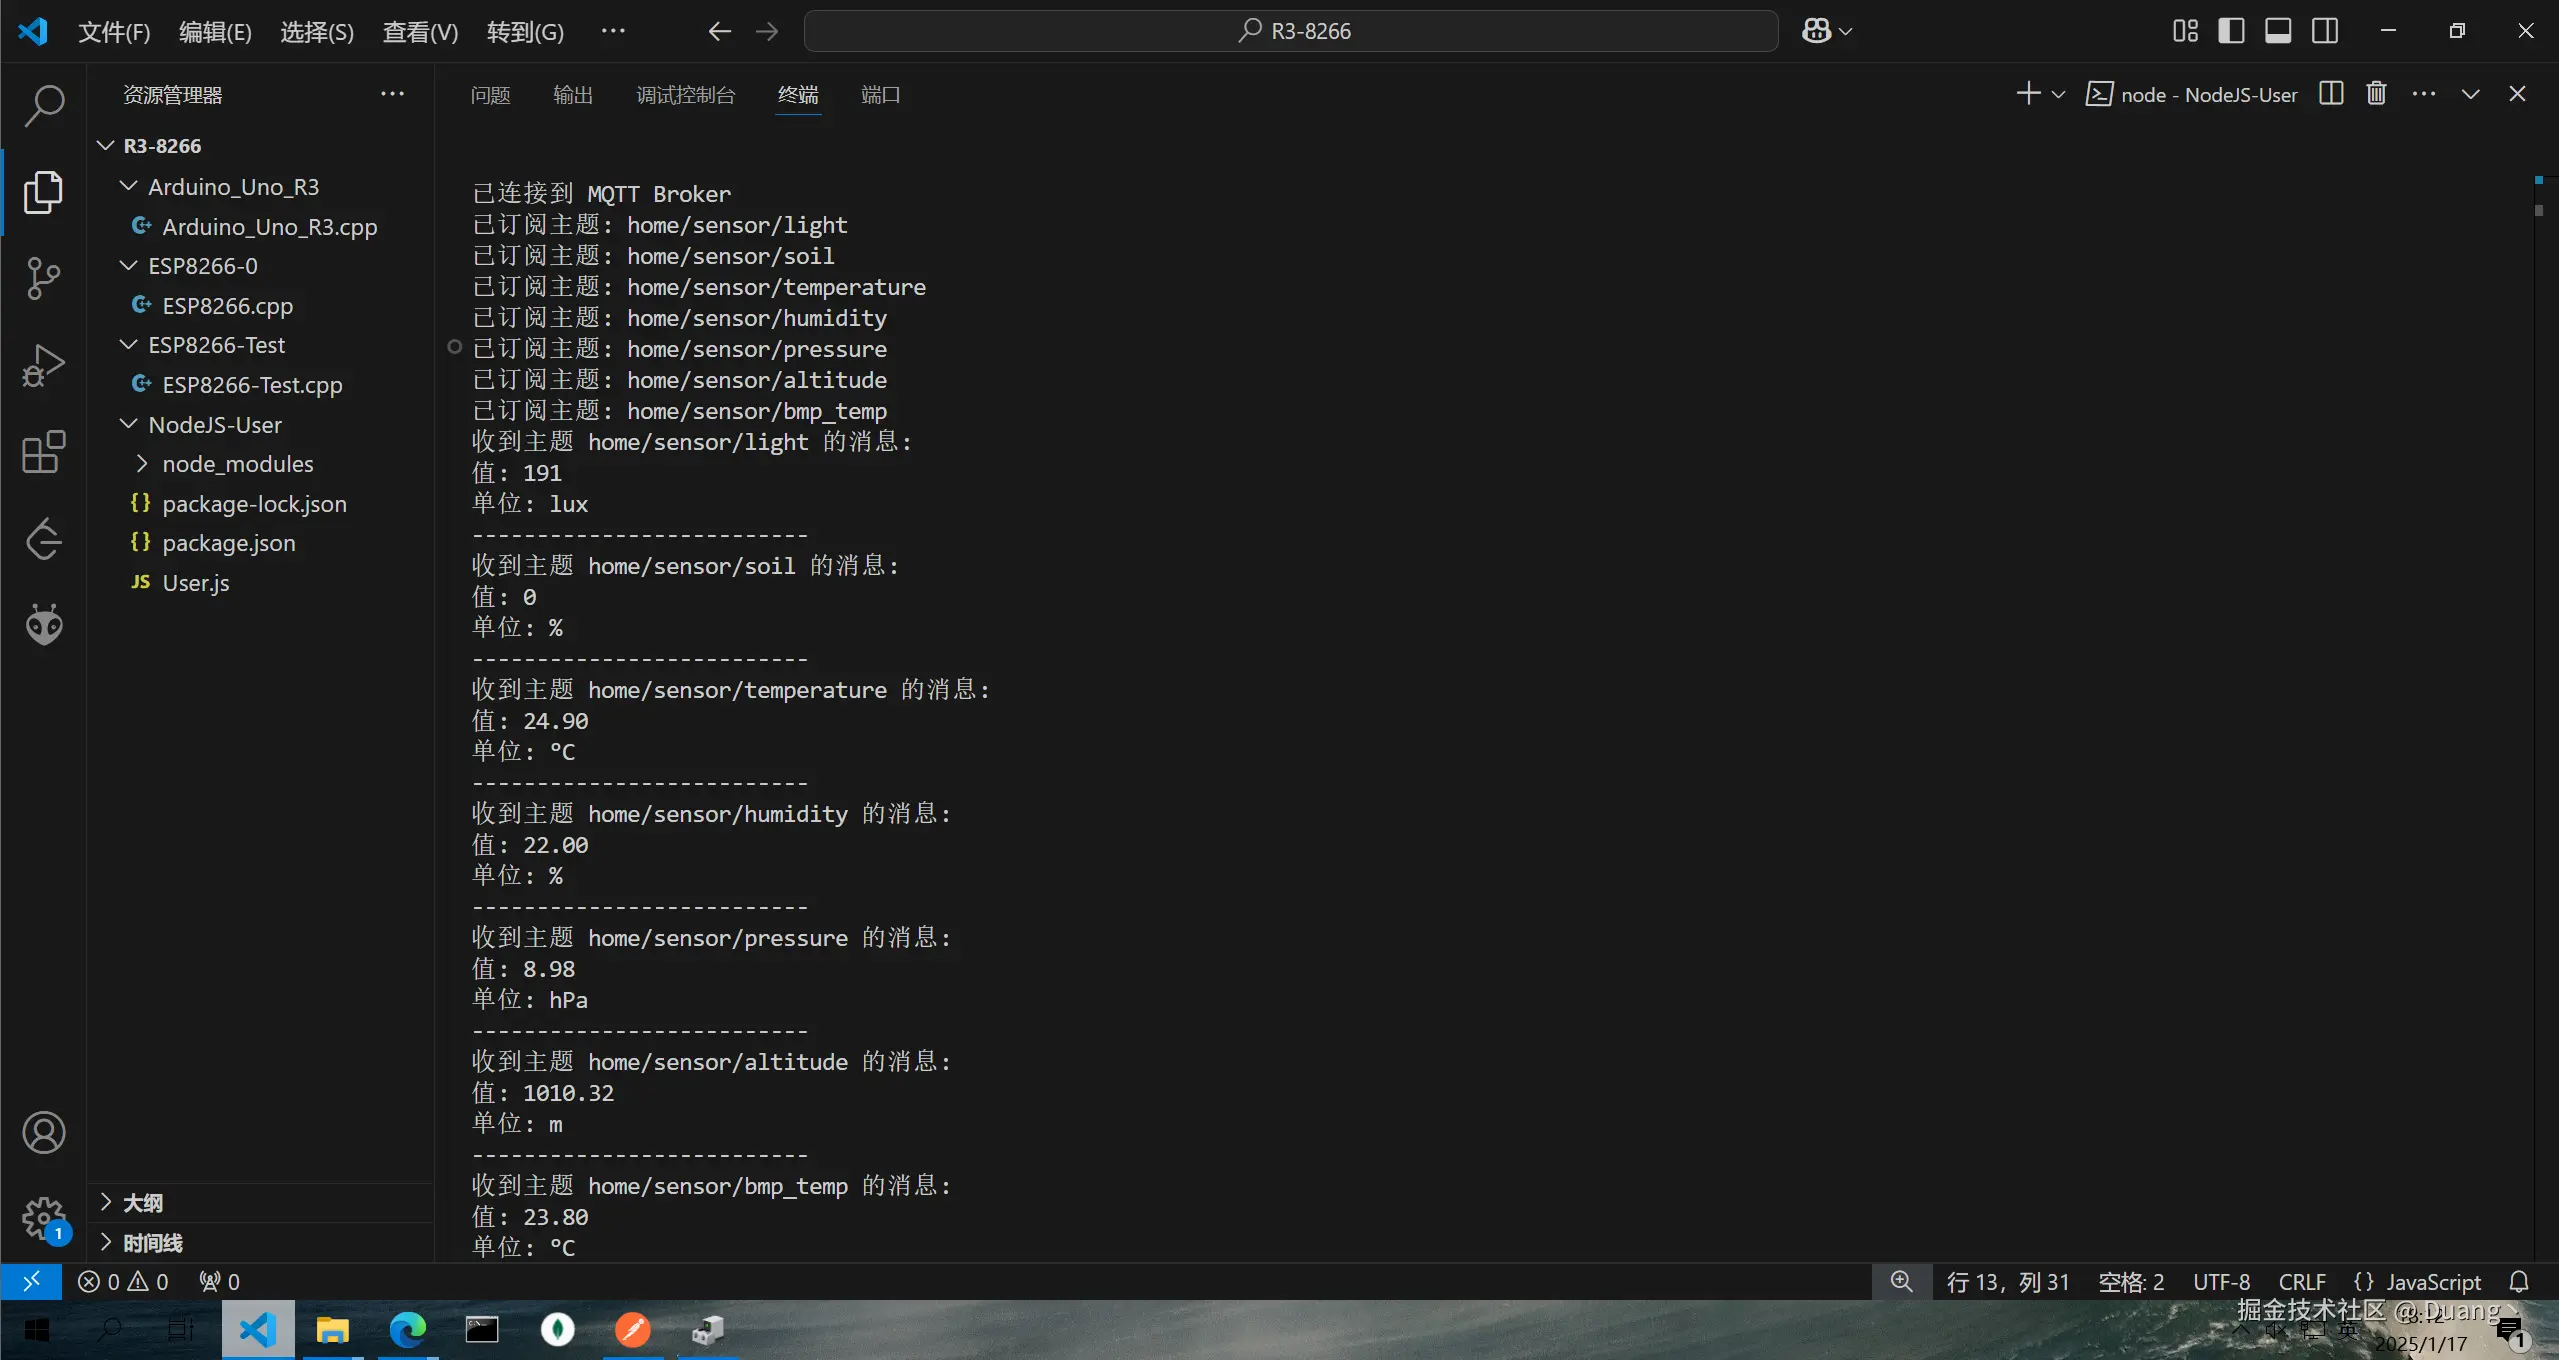Split the terminal pane
The width and height of the screenshot is (2559, 1360).
coord(2330,94)
